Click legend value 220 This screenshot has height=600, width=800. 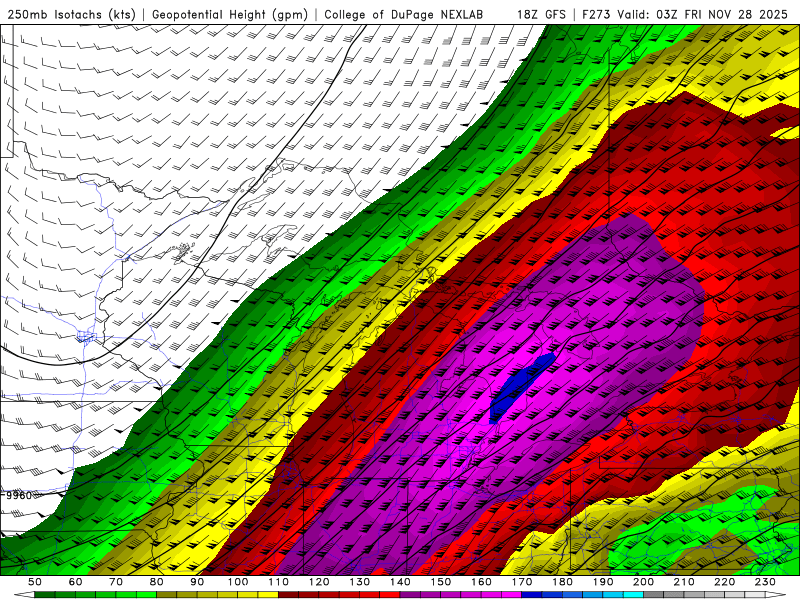pos(724,582)
